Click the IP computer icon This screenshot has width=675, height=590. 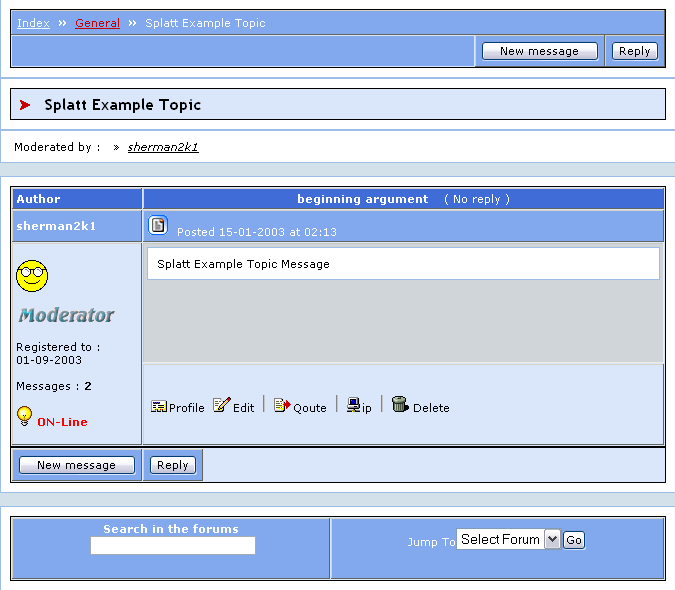(x=353, y=405)
